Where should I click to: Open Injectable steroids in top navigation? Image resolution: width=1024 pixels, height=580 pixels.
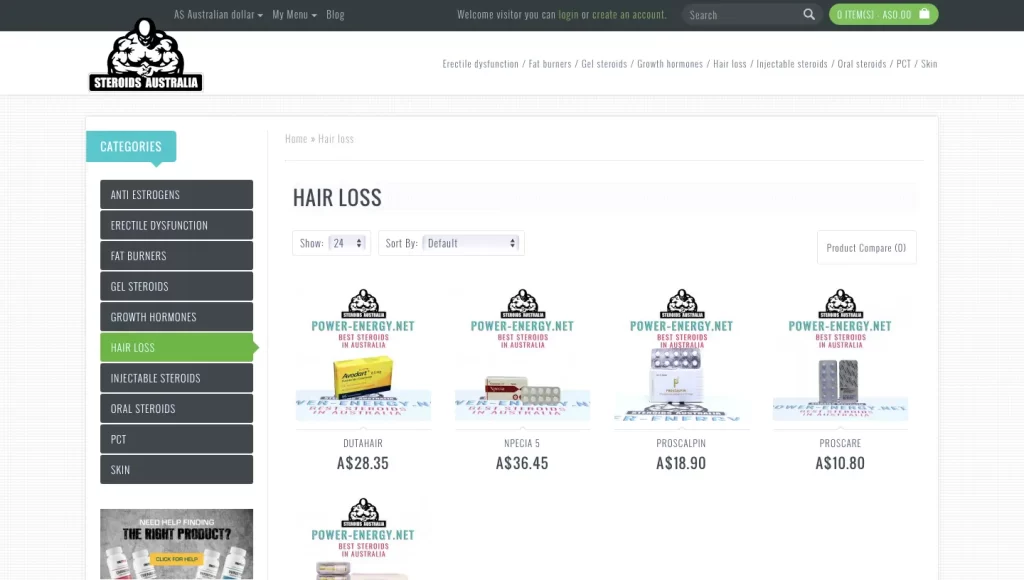pyautogui.click(x=792, y=64)
